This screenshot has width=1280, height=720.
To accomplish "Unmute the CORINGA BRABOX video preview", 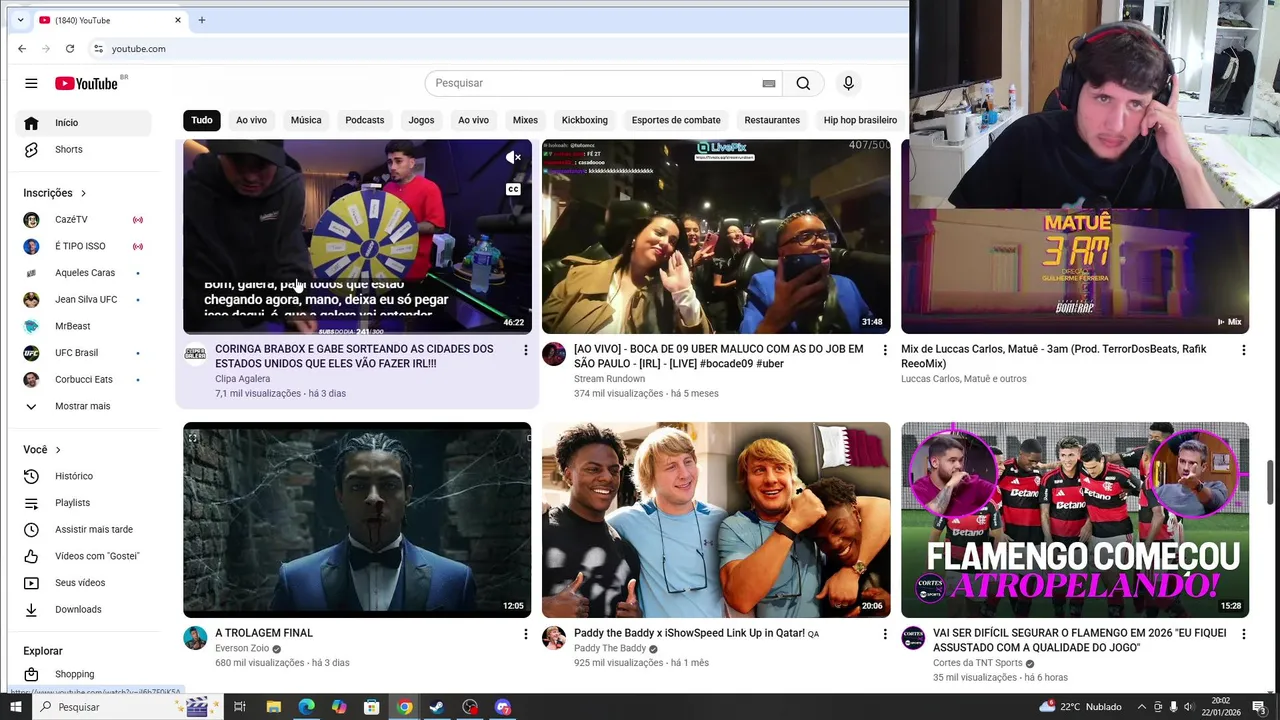I will [x=513, y=157].
